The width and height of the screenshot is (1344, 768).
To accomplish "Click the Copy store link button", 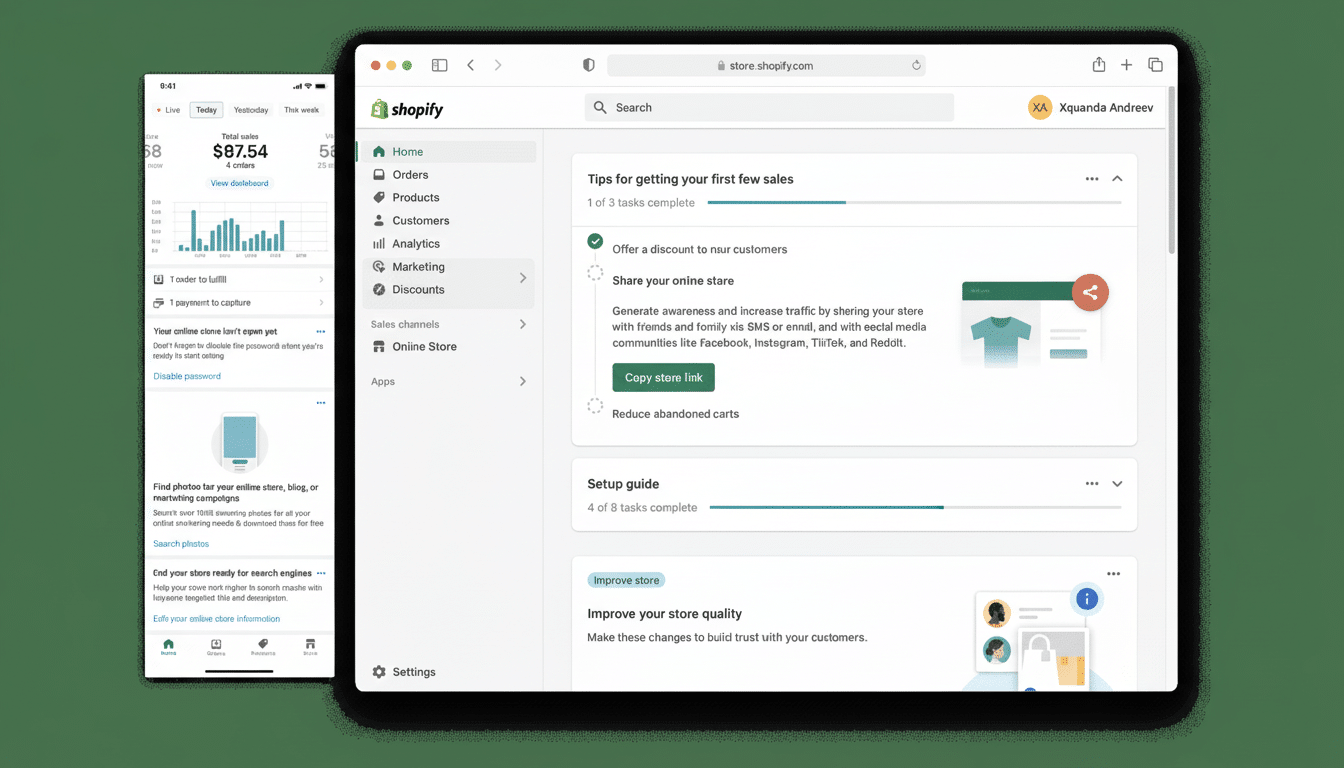I will point(663,377).
